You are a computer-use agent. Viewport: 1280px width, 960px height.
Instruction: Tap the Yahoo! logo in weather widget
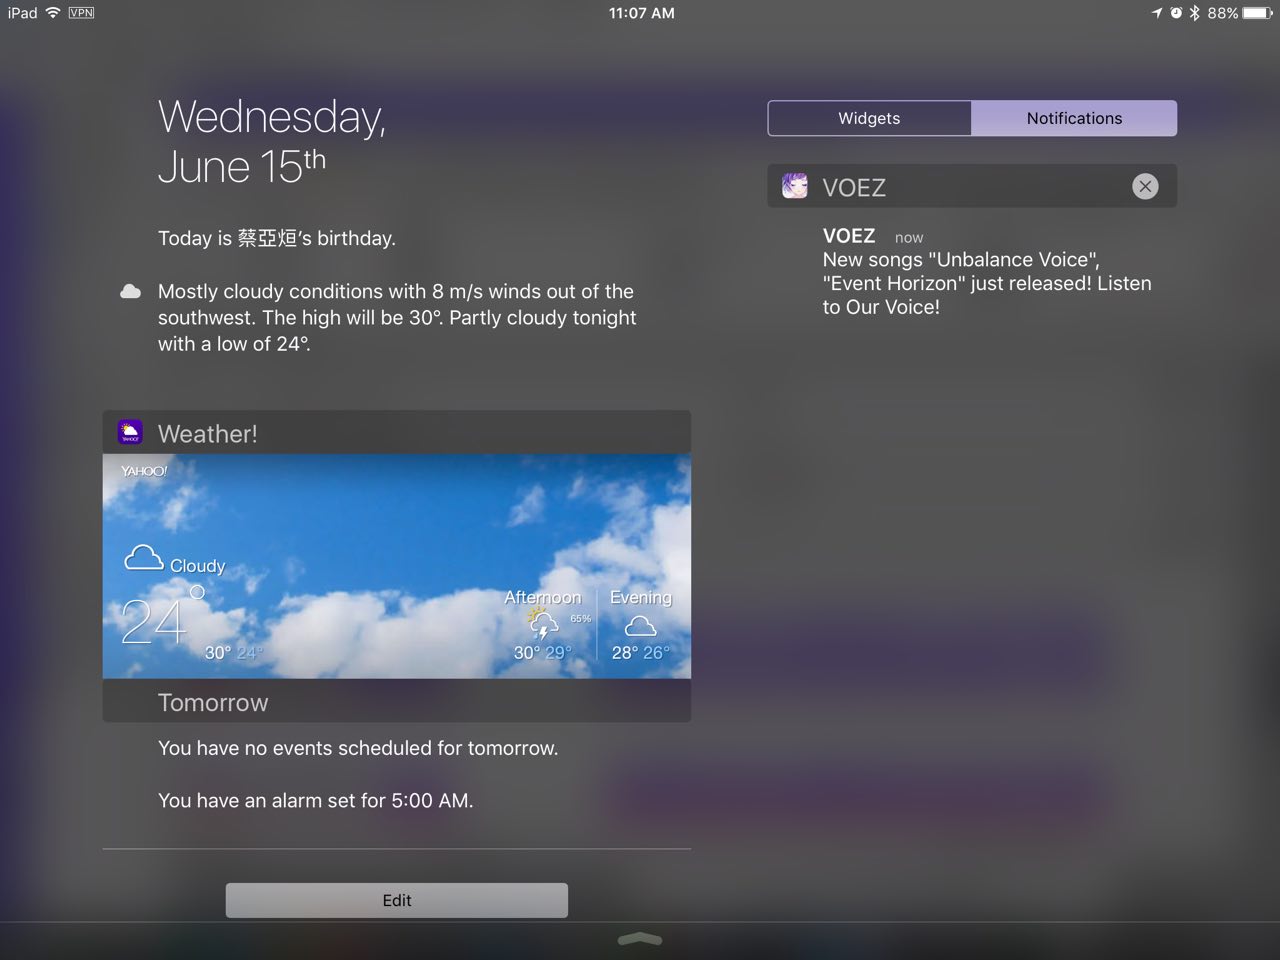point(144,471)
